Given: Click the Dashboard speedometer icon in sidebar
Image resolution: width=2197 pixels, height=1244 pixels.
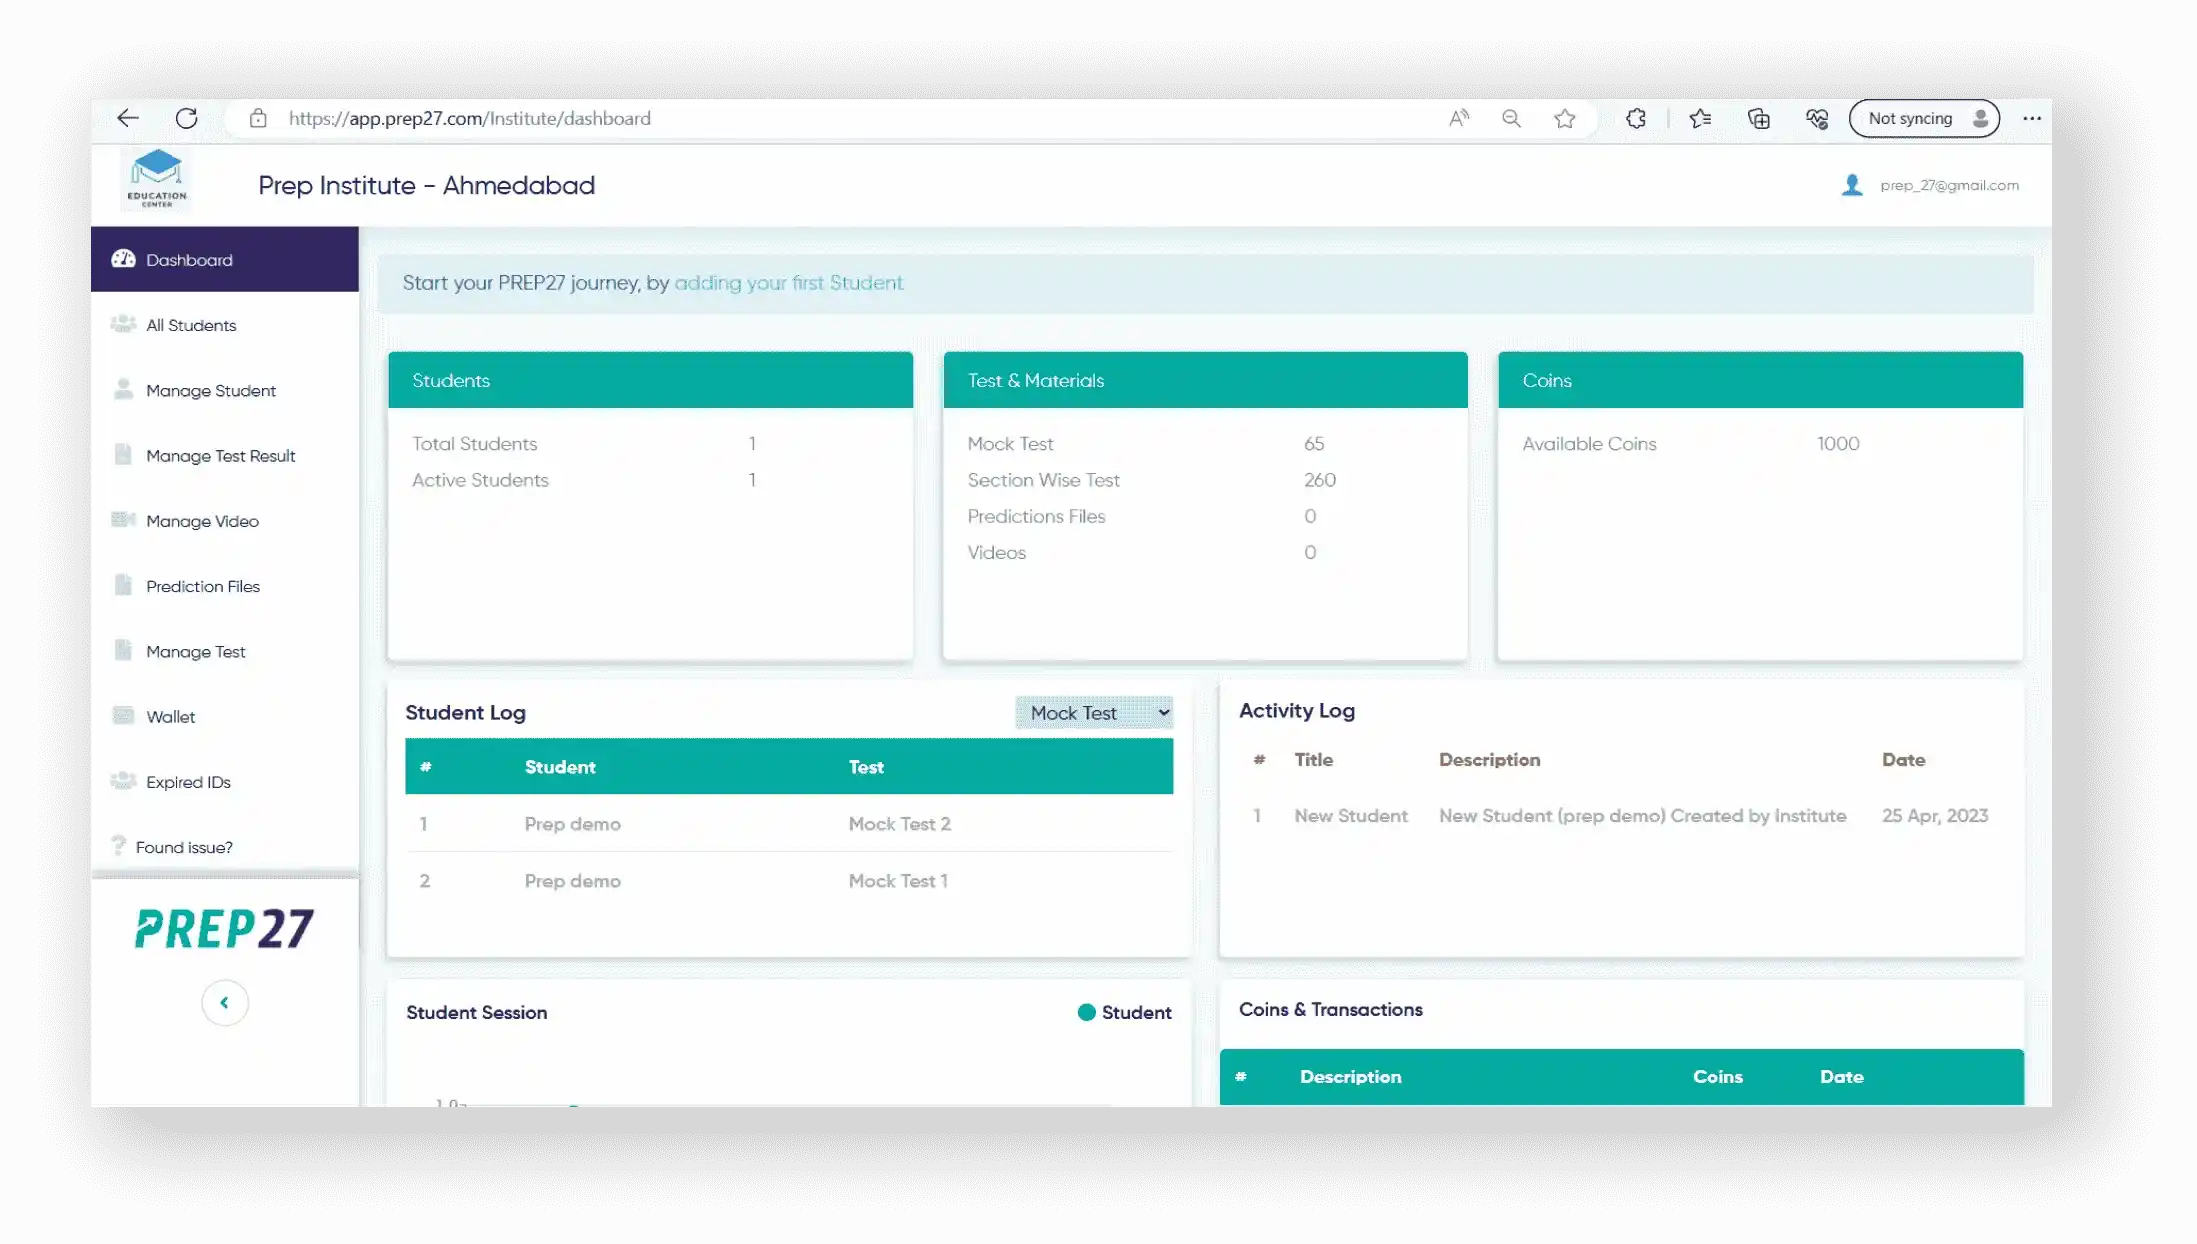Looking at the screenshot, I should click(123, 259).
